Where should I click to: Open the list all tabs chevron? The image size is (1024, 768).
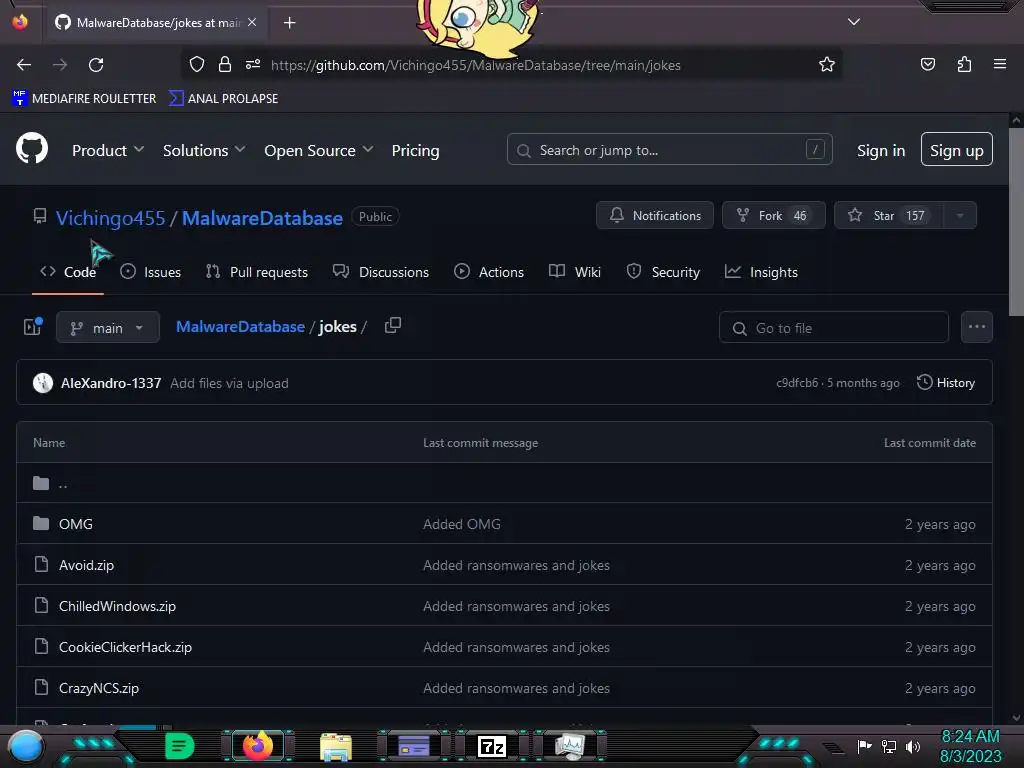click(854, 22)
